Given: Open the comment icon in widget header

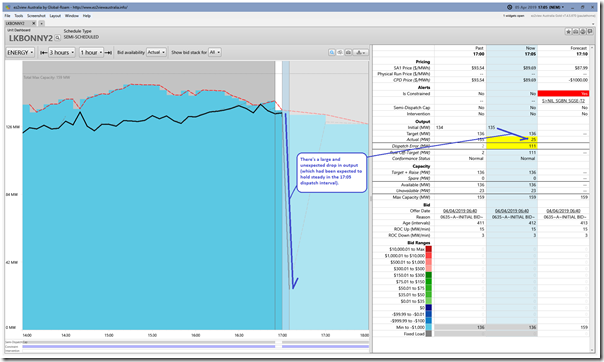Looking at the screenshot, I should coord(590,32).
